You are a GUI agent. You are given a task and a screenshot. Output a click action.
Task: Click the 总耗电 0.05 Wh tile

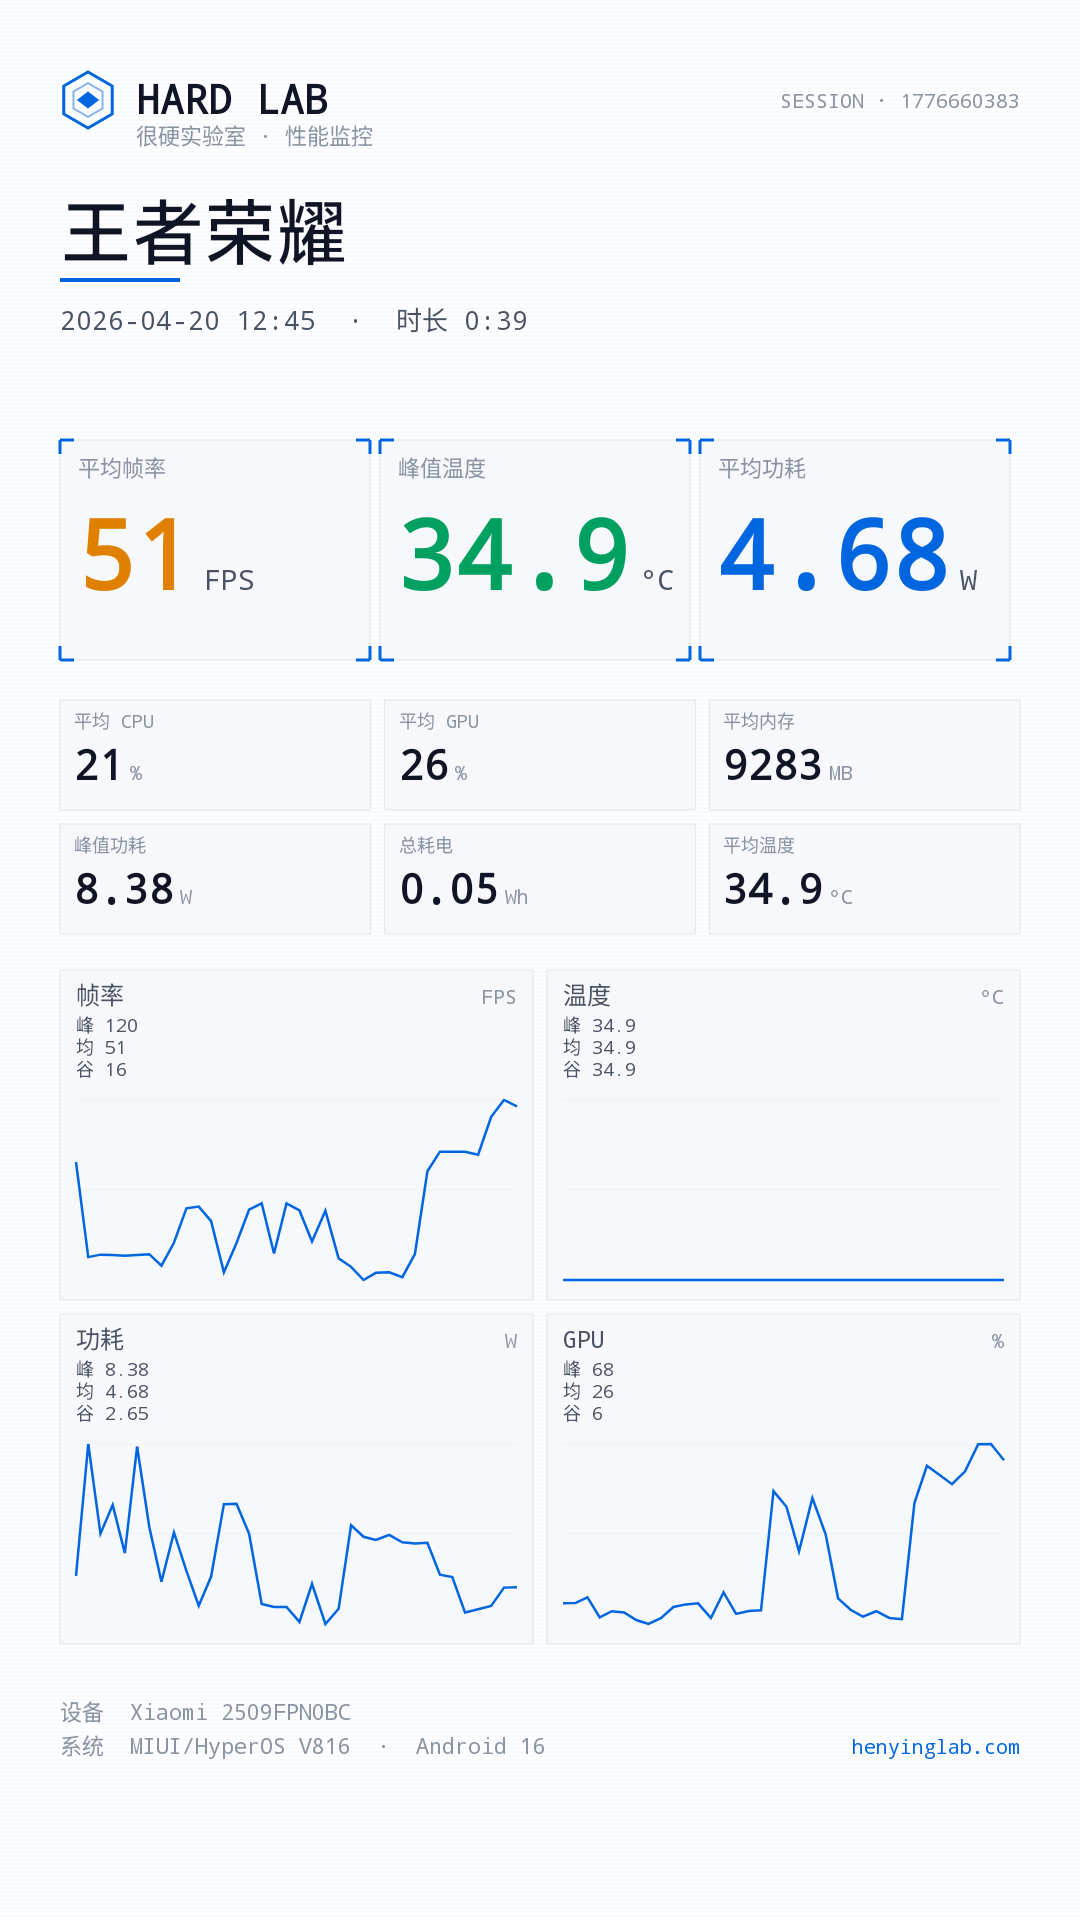(540, 879)
